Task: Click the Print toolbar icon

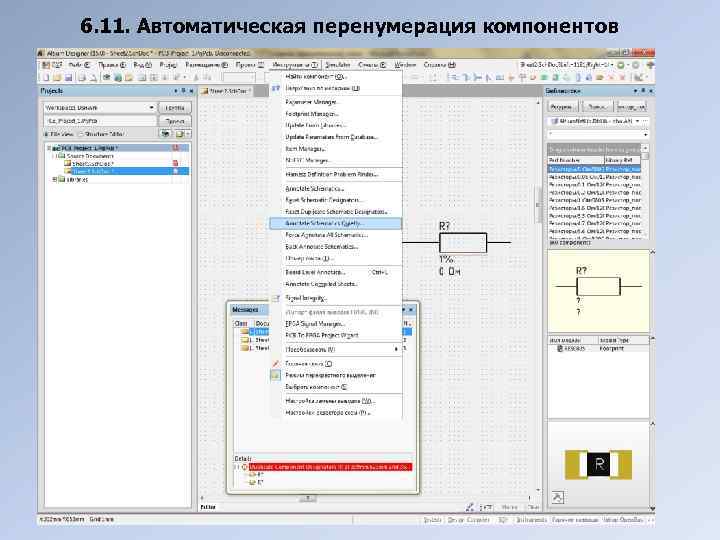Action: click(x=81, y=78)
